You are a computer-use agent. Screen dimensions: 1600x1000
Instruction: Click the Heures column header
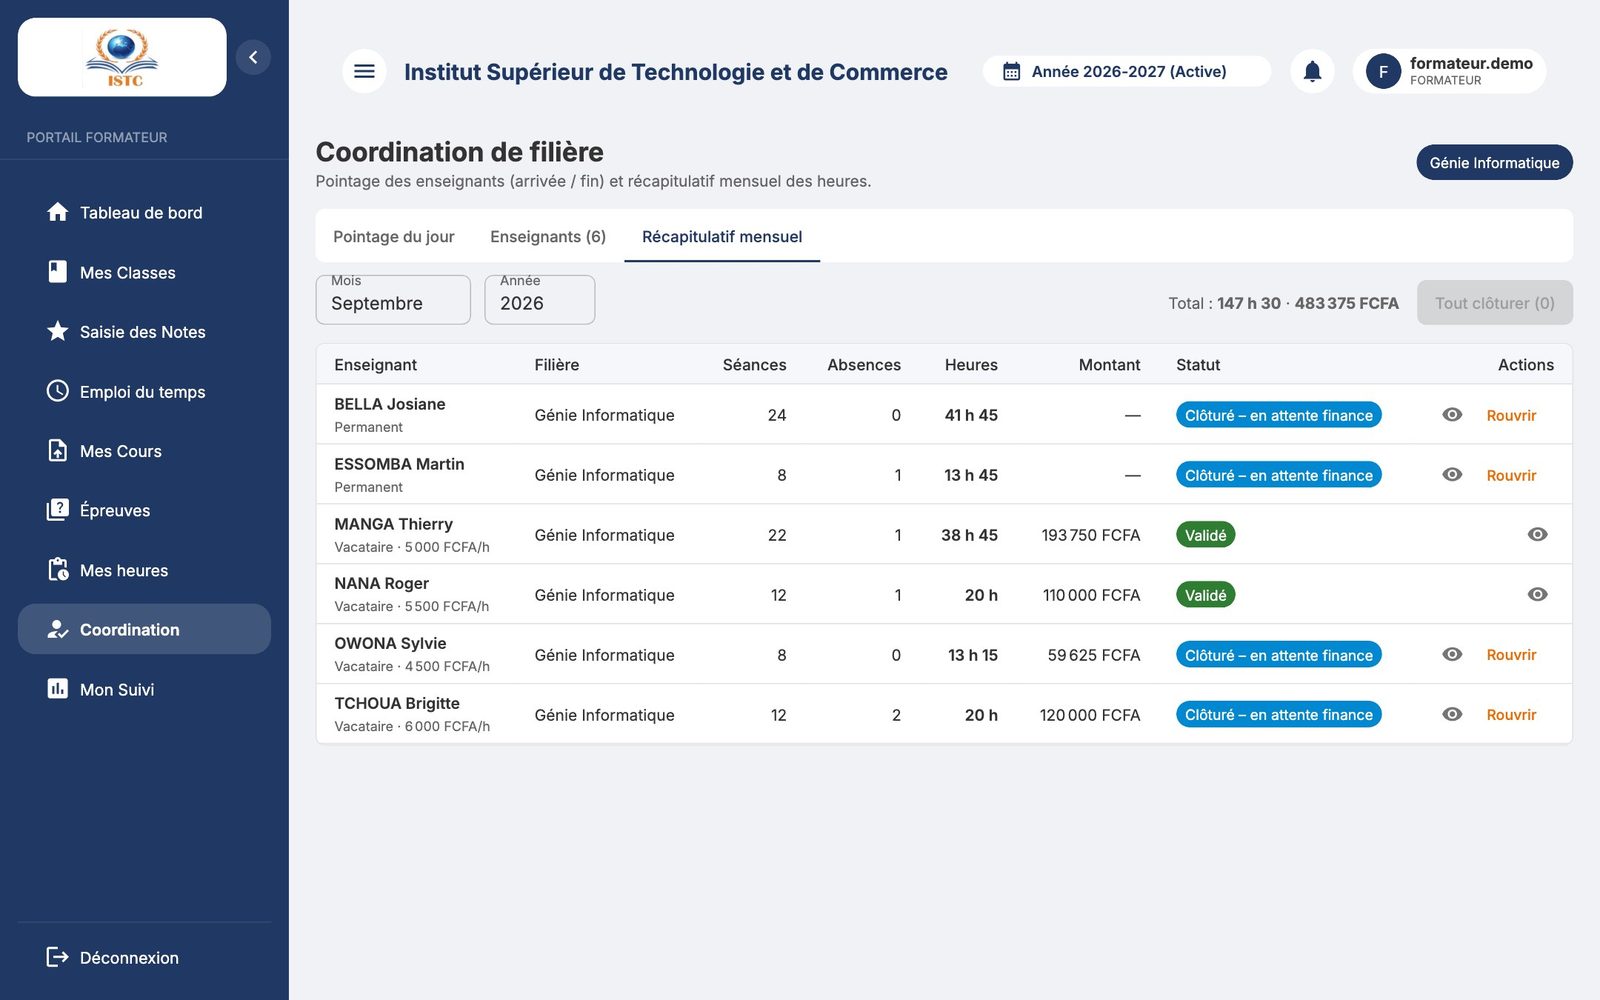click(971, 364)
